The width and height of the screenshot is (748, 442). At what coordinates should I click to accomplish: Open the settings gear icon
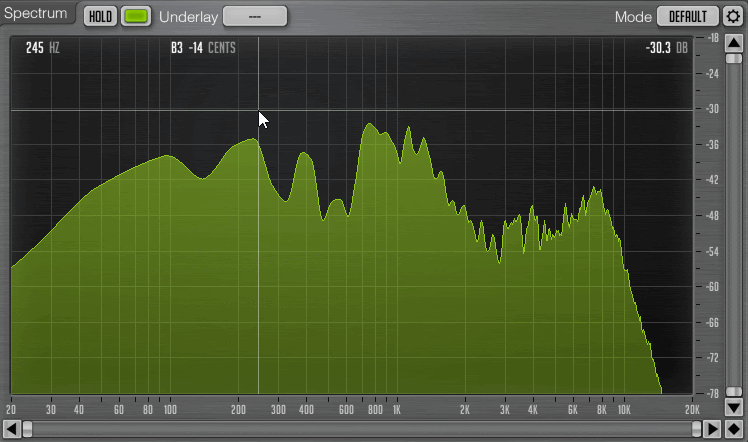pyautogui.click(x=733, y=16)
